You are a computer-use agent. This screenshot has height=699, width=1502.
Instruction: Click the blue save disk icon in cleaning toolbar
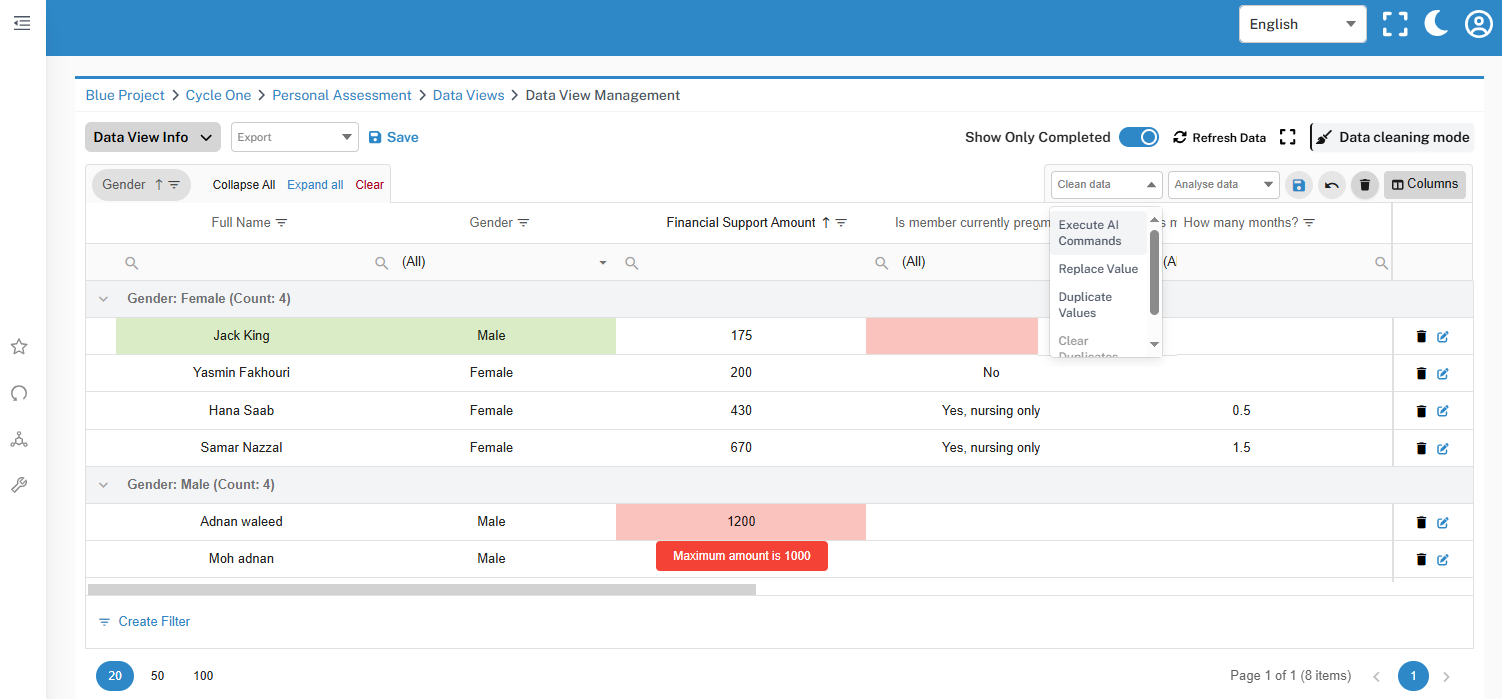[x=1298, y=184]
